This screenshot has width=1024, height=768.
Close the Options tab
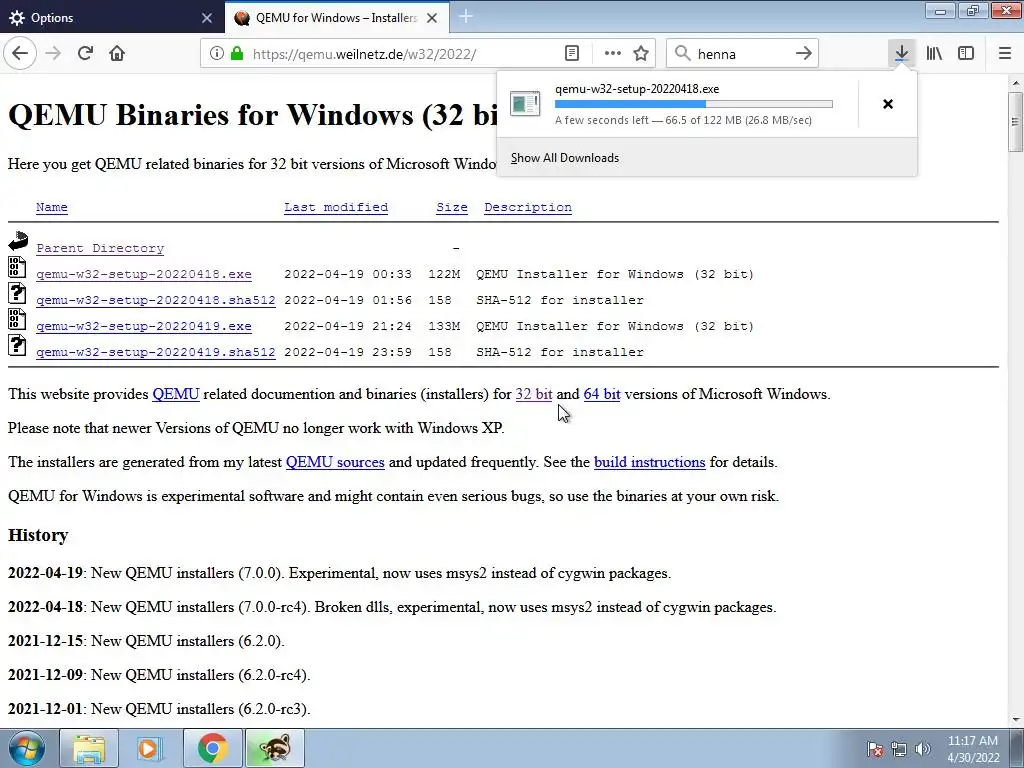[x=207, y=18]
